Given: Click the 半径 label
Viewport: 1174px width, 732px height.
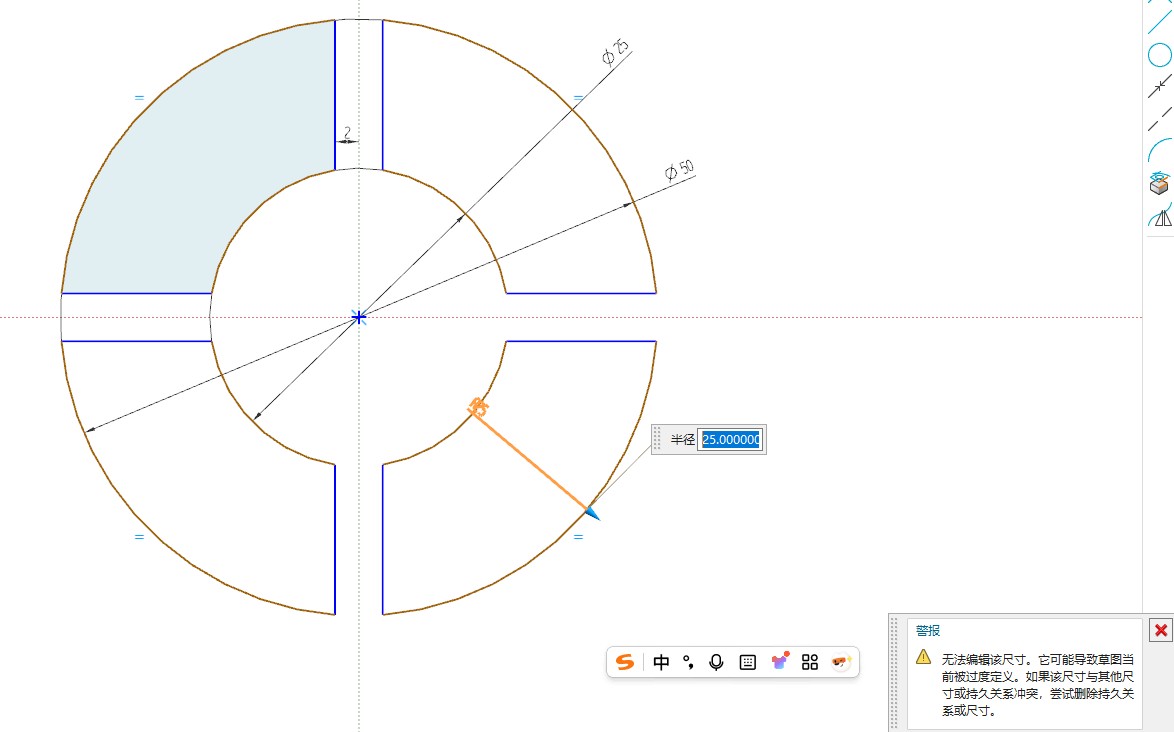Looking at the screenshot, I should pos(682,439).
